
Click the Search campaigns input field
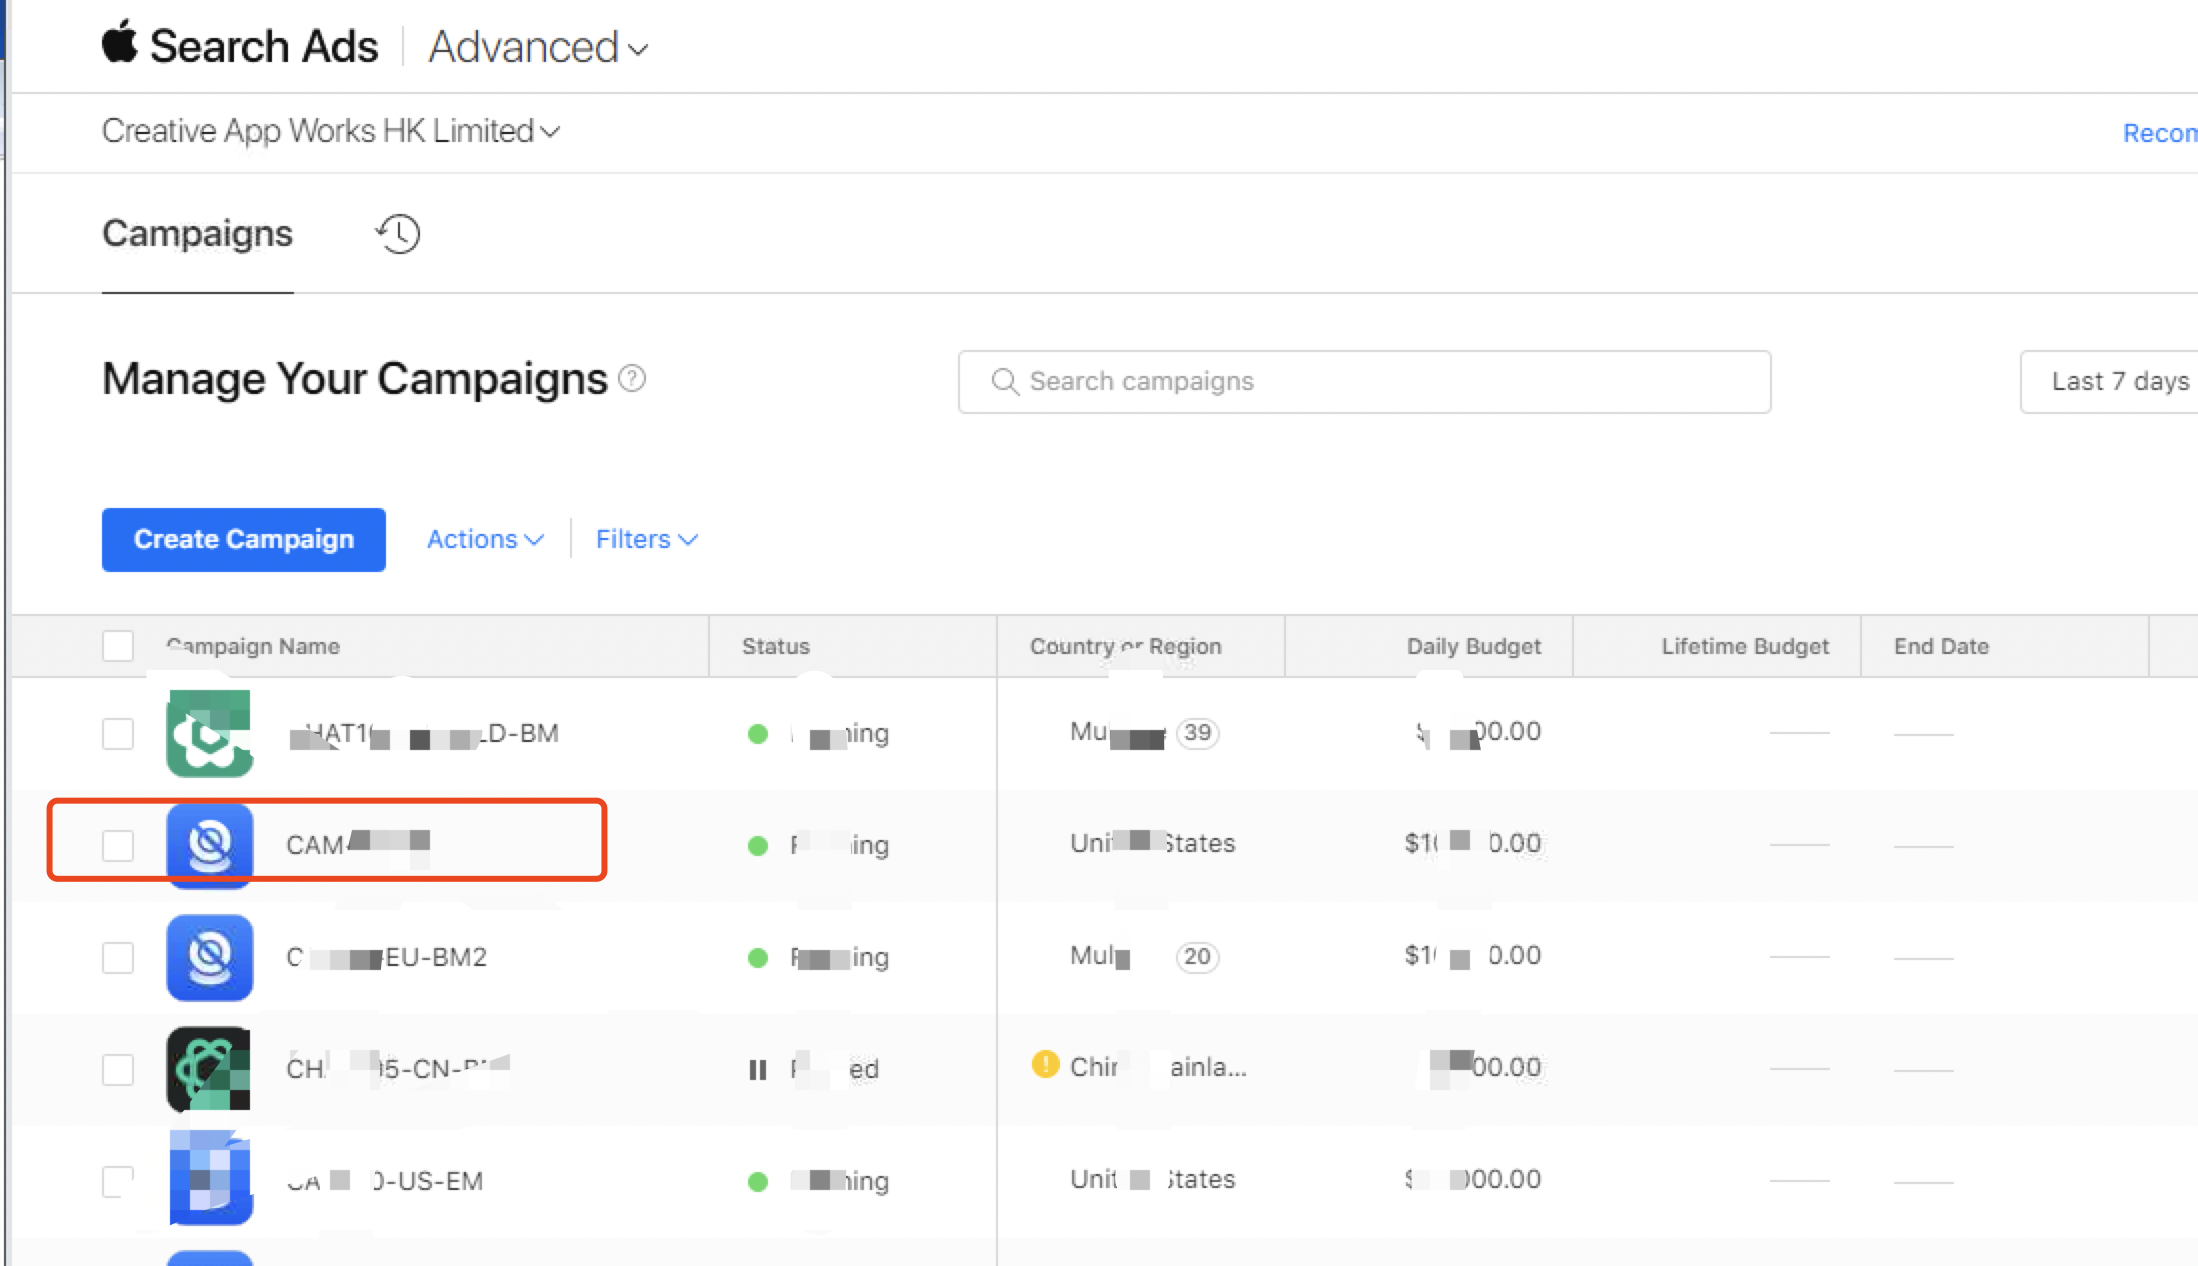(x=1364, y=381)
